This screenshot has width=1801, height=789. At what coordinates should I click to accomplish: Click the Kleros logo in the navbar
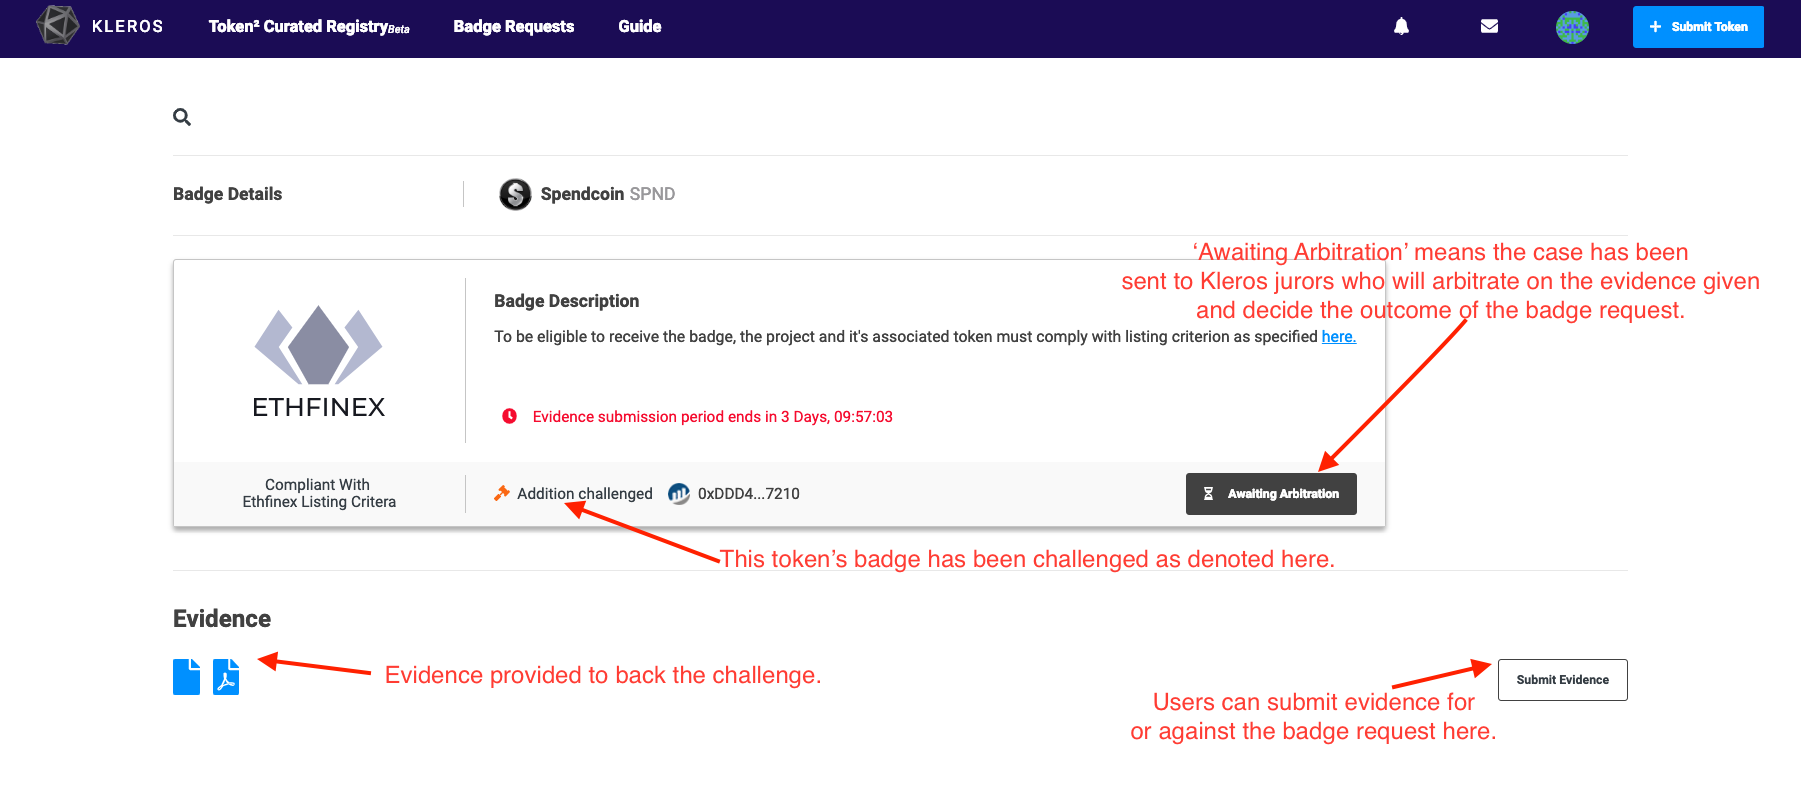pos(99,26)
